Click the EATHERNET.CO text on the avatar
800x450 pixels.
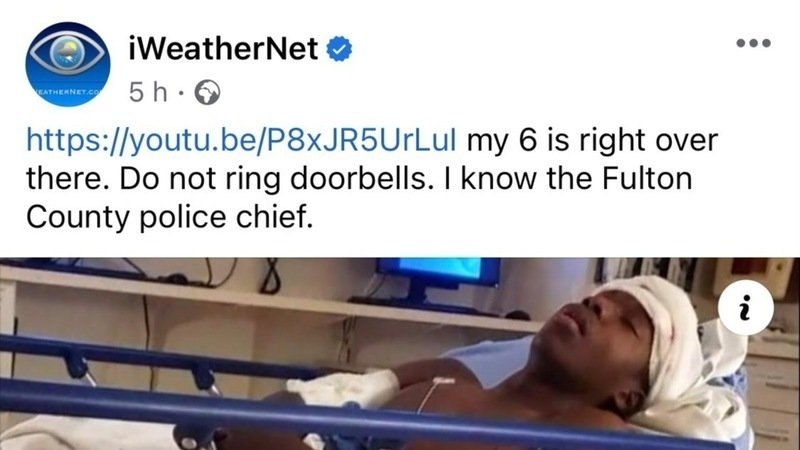[x=68, y=92]
